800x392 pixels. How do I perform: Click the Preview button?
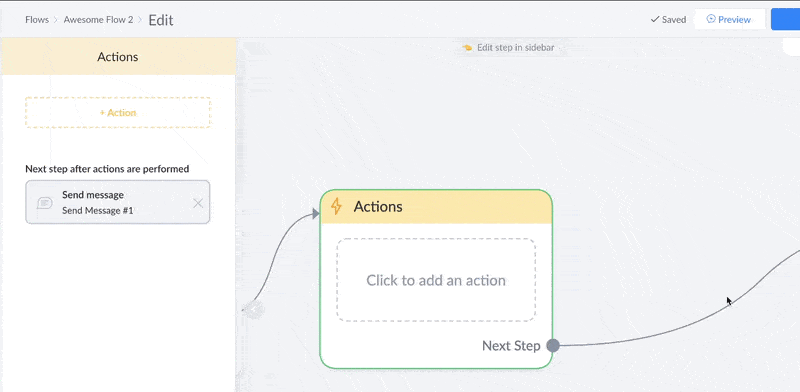730,19
